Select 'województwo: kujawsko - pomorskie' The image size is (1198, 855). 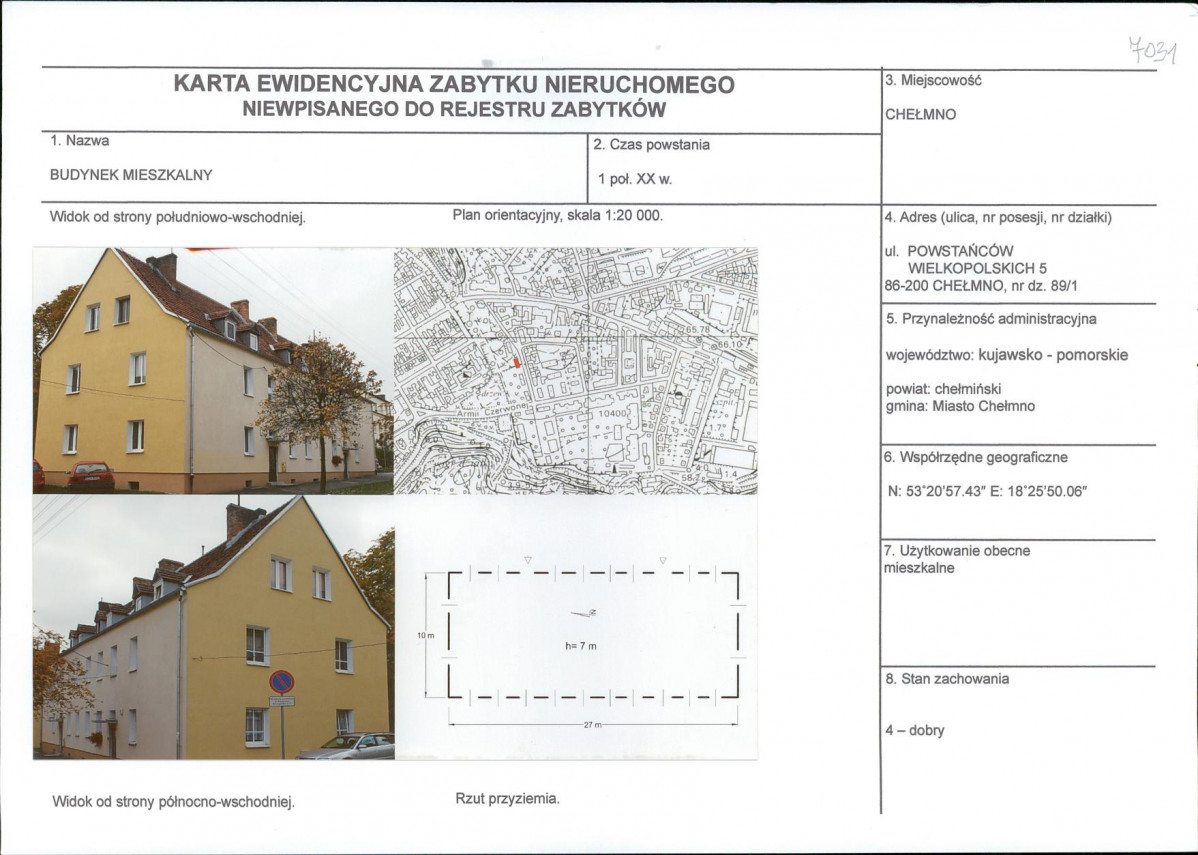click(1006, 355)
